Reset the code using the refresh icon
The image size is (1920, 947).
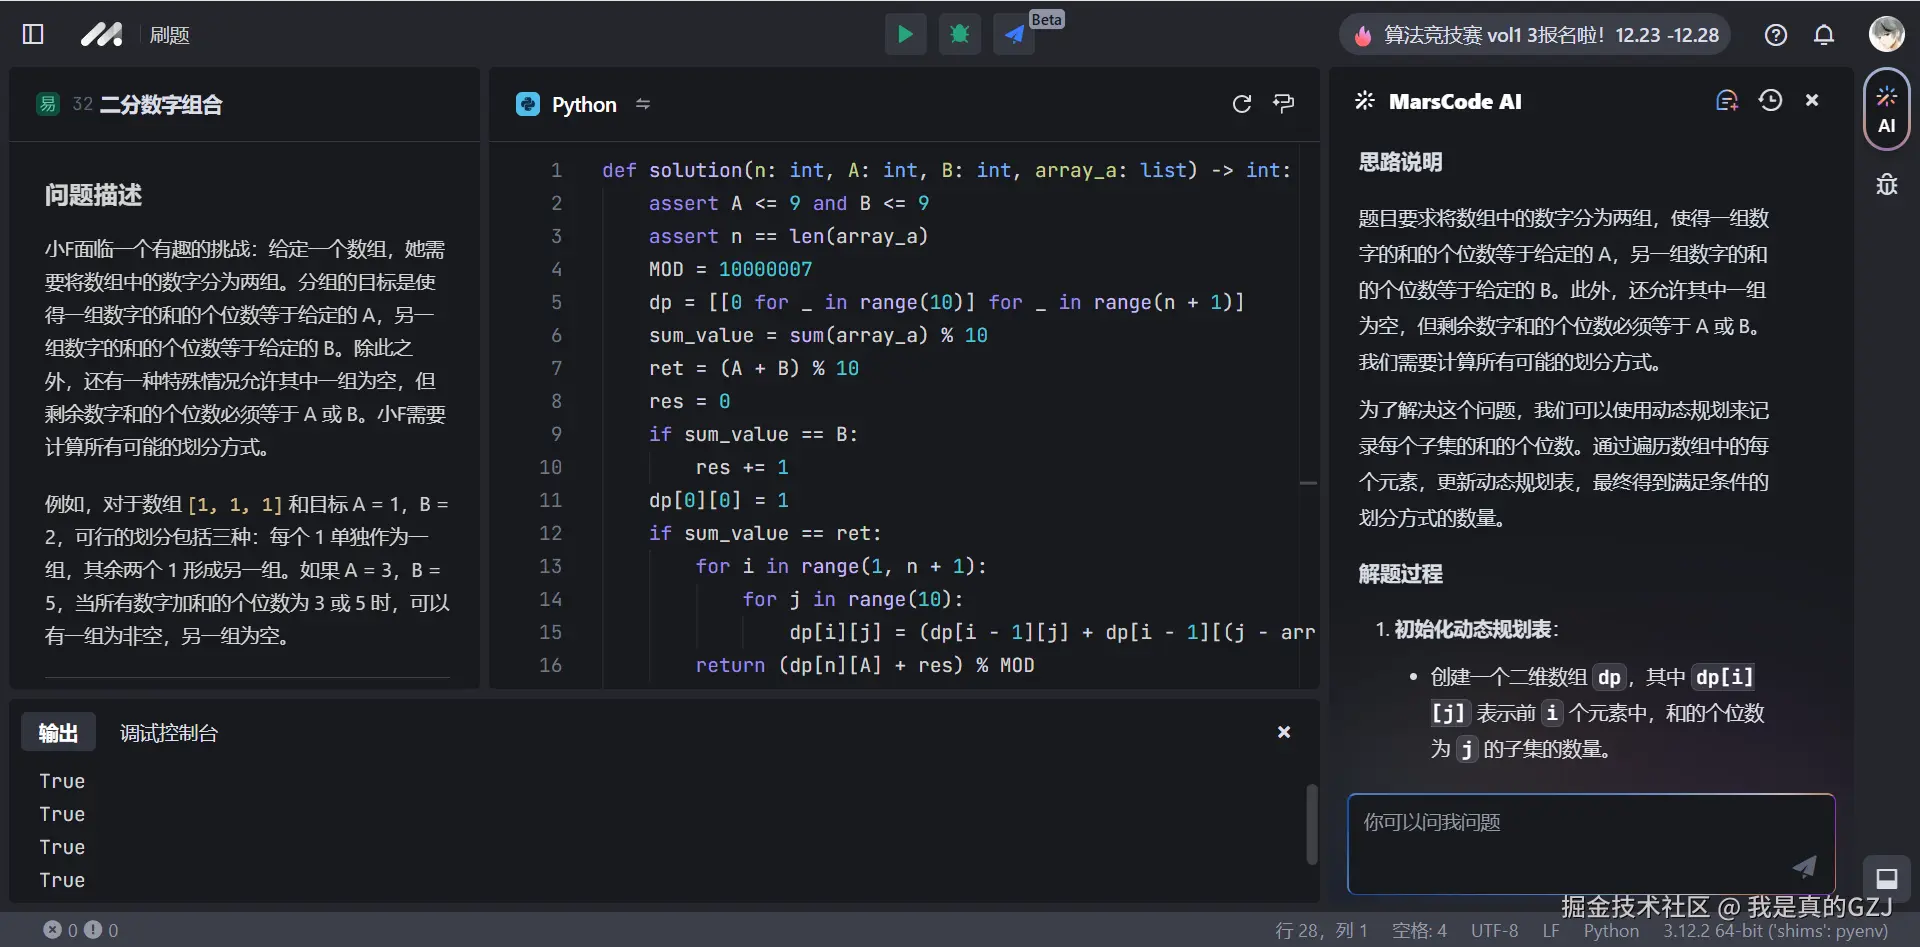[x=1242, y=103]
